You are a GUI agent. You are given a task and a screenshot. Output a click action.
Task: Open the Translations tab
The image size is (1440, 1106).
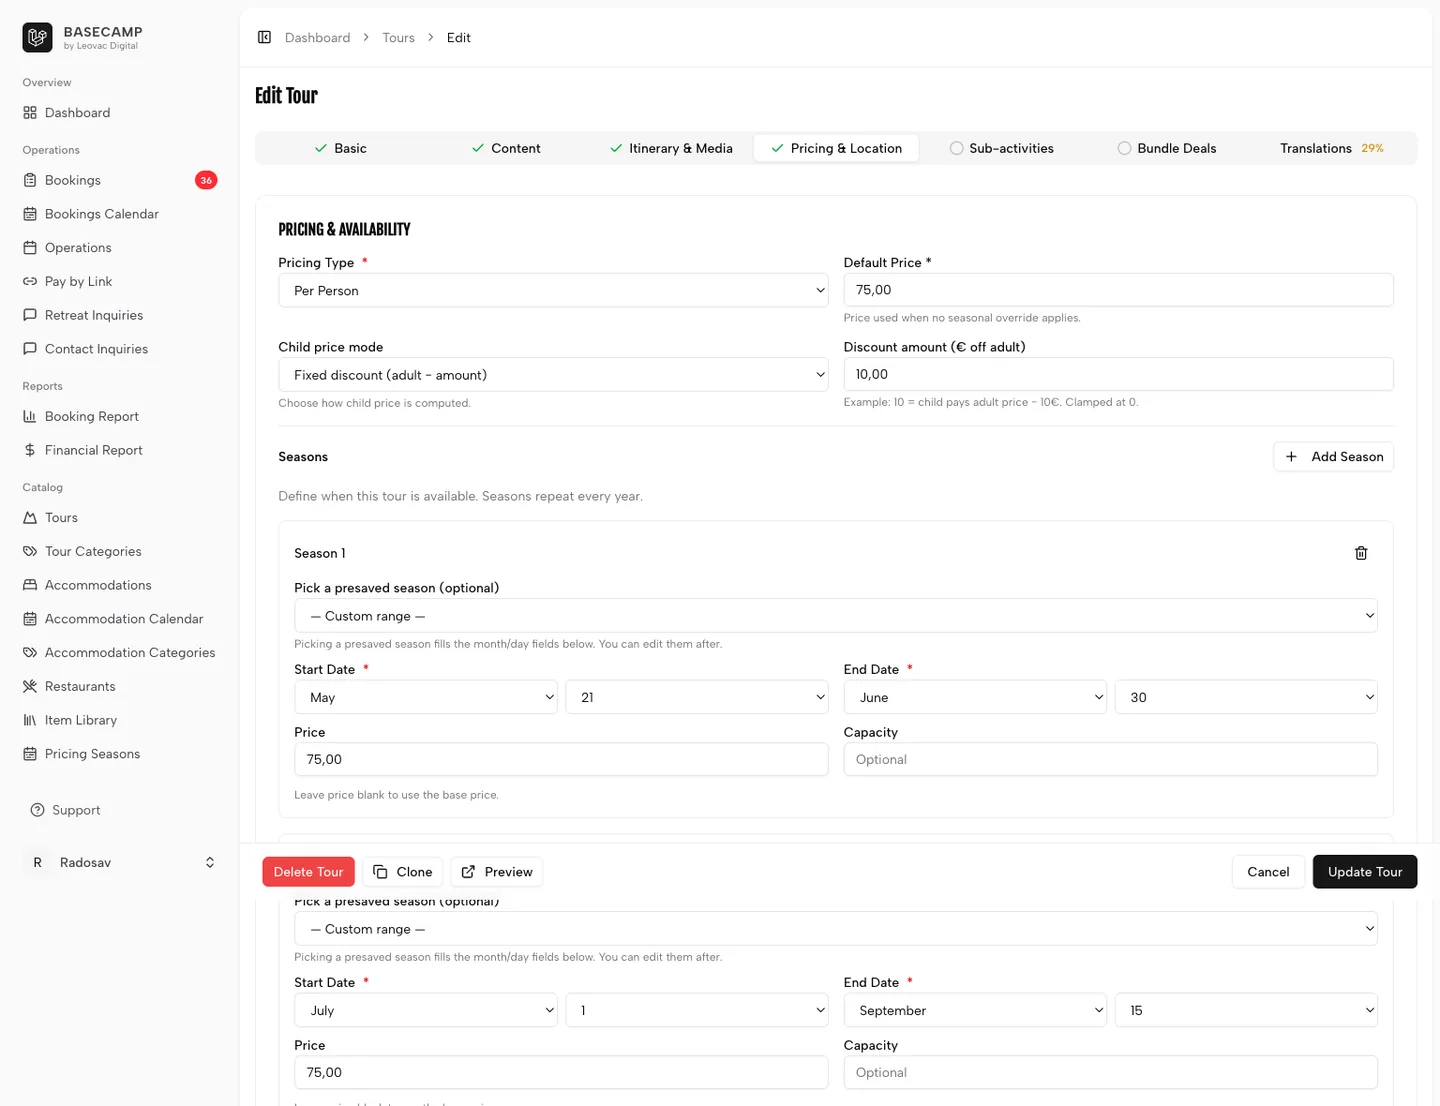[x=1332, y=148]
